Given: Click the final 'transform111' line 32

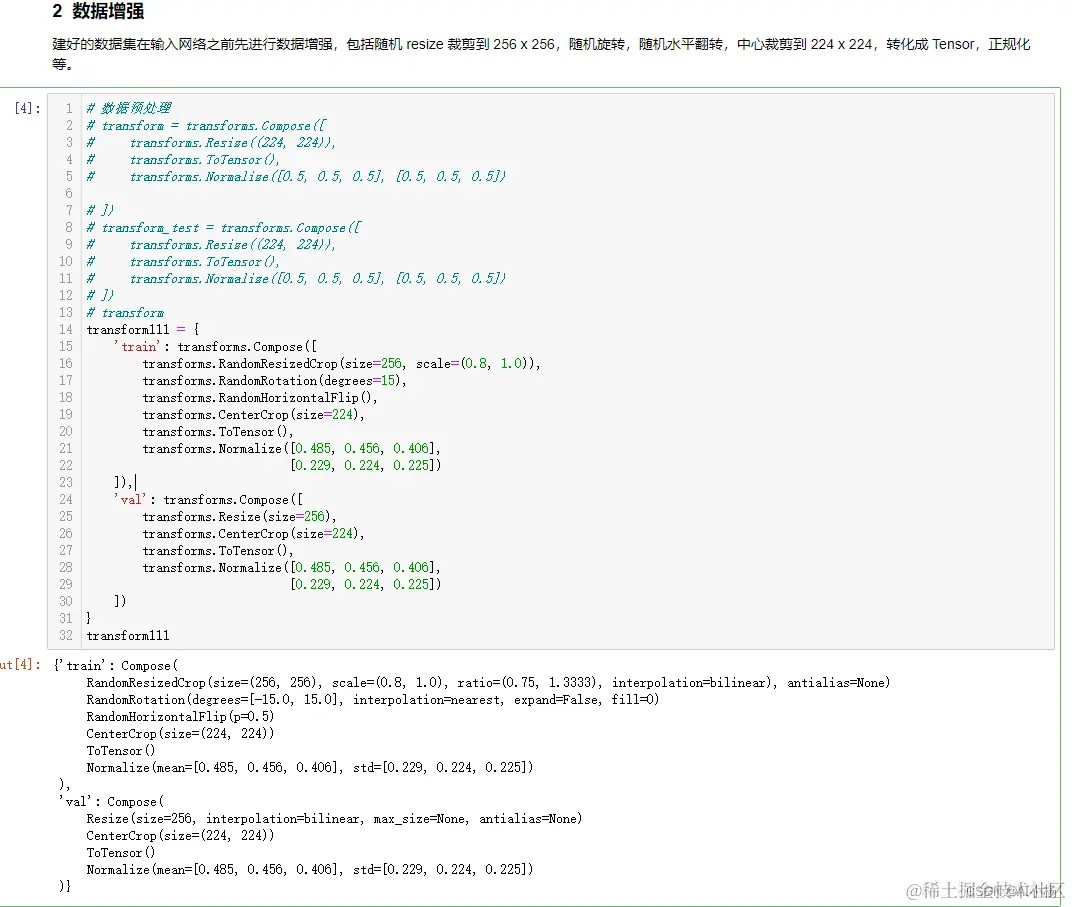Looking at the screenshot, I should [128, 636].
